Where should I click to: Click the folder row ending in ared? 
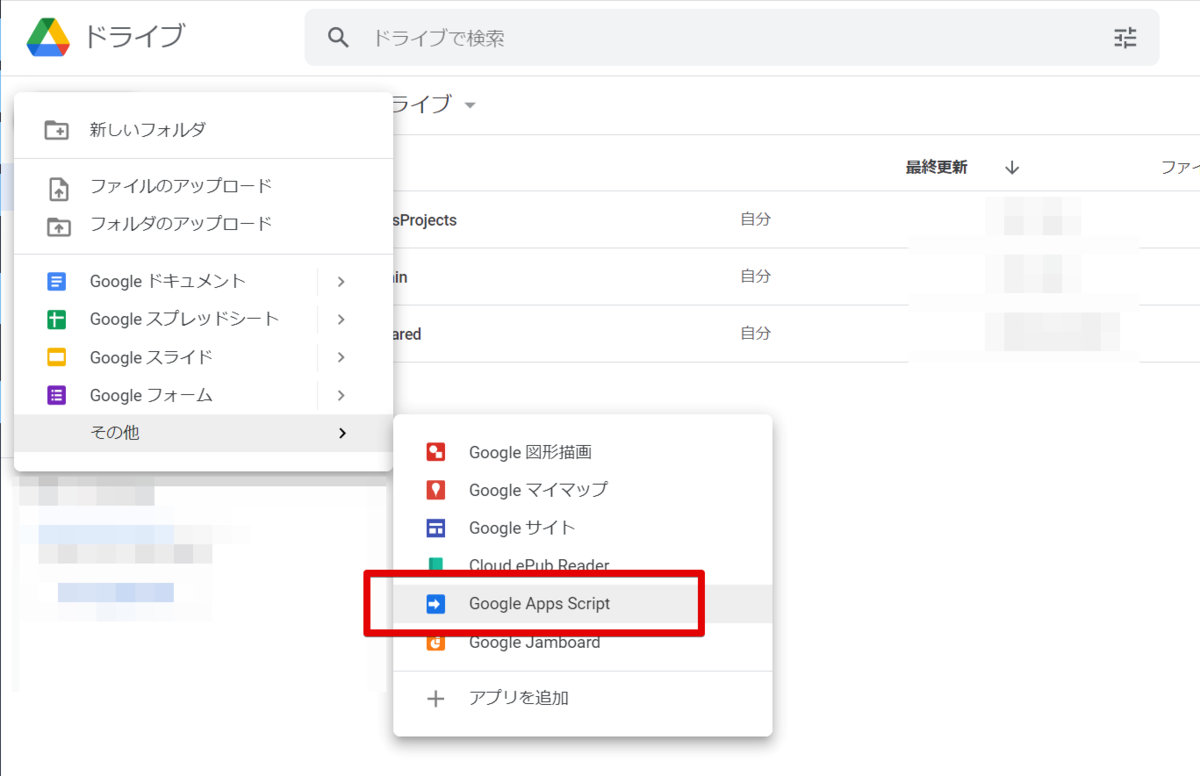point(796,334)
